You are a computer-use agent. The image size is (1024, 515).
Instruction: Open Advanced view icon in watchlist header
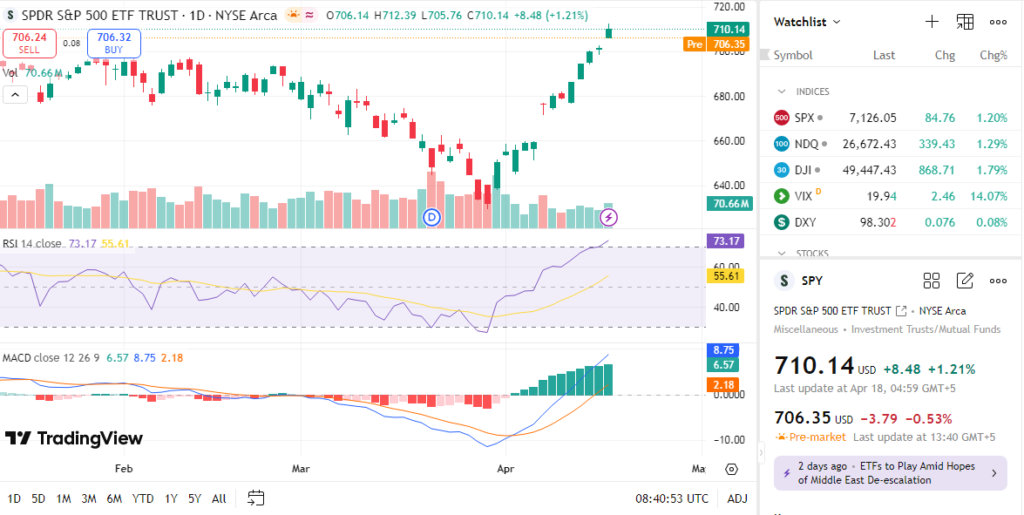point(965,21)
